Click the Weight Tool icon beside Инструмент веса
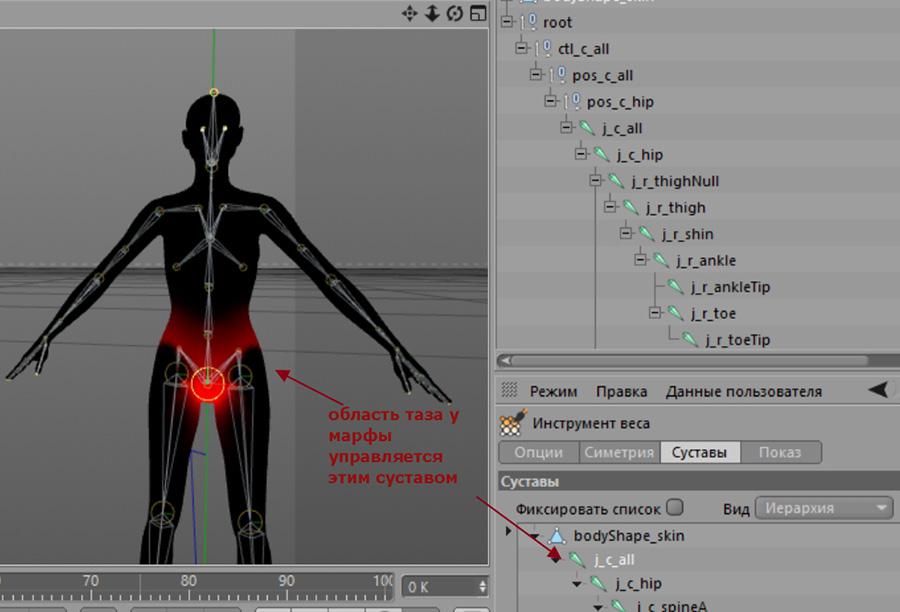The height and width of the screenshot is (612, 900). pyautogui.click(x=513, y=423)
